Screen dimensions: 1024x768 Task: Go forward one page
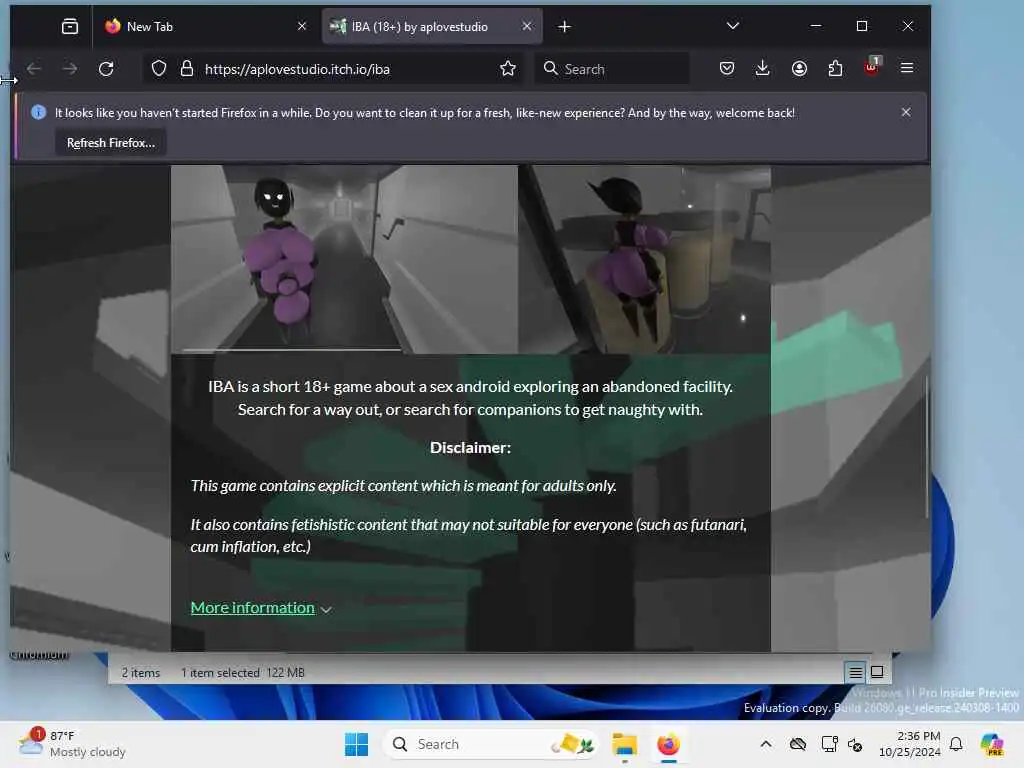(70, 69)
